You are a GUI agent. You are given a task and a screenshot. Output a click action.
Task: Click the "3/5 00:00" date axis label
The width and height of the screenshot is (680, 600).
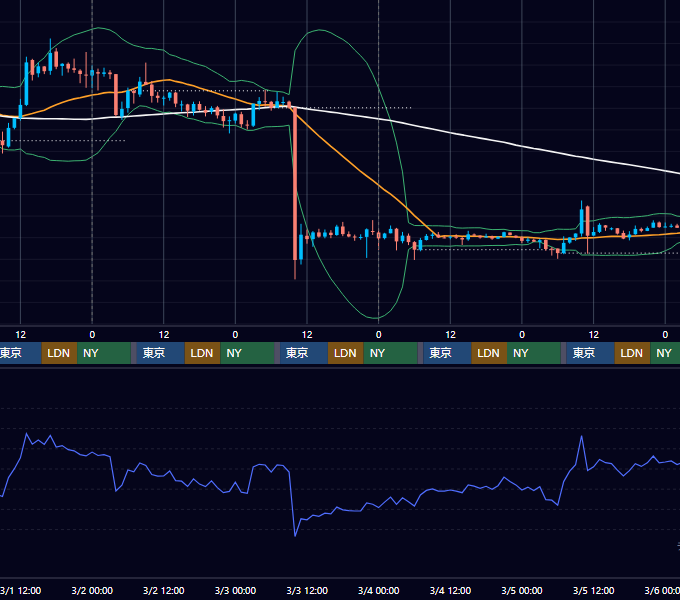coord(522,590)
